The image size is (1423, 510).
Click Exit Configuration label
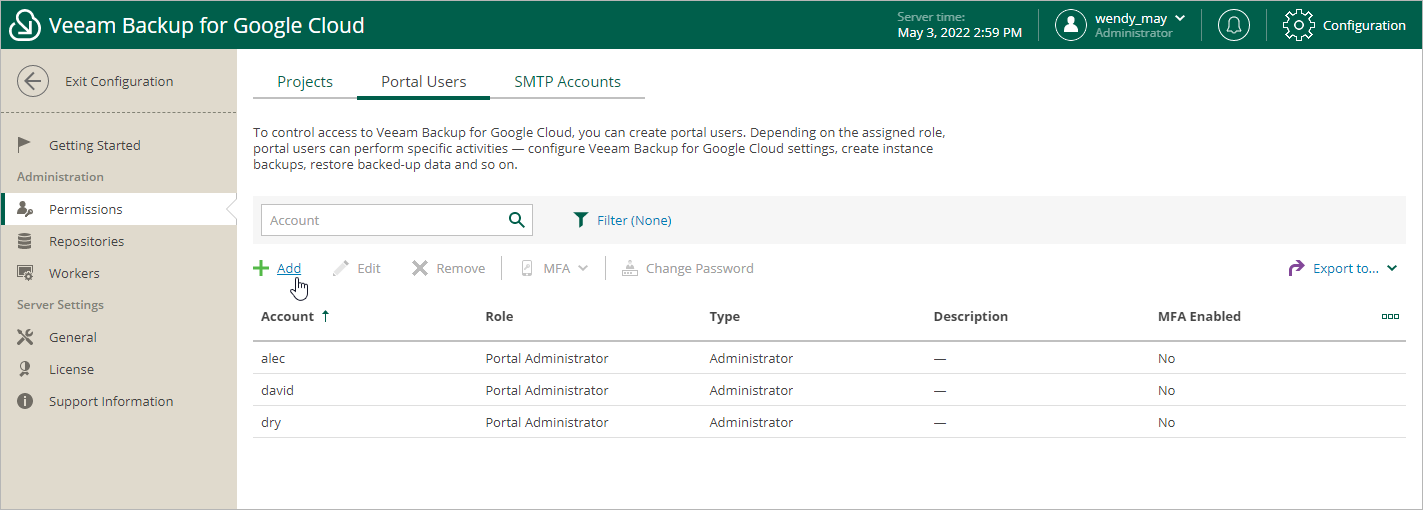pos(119,81)
